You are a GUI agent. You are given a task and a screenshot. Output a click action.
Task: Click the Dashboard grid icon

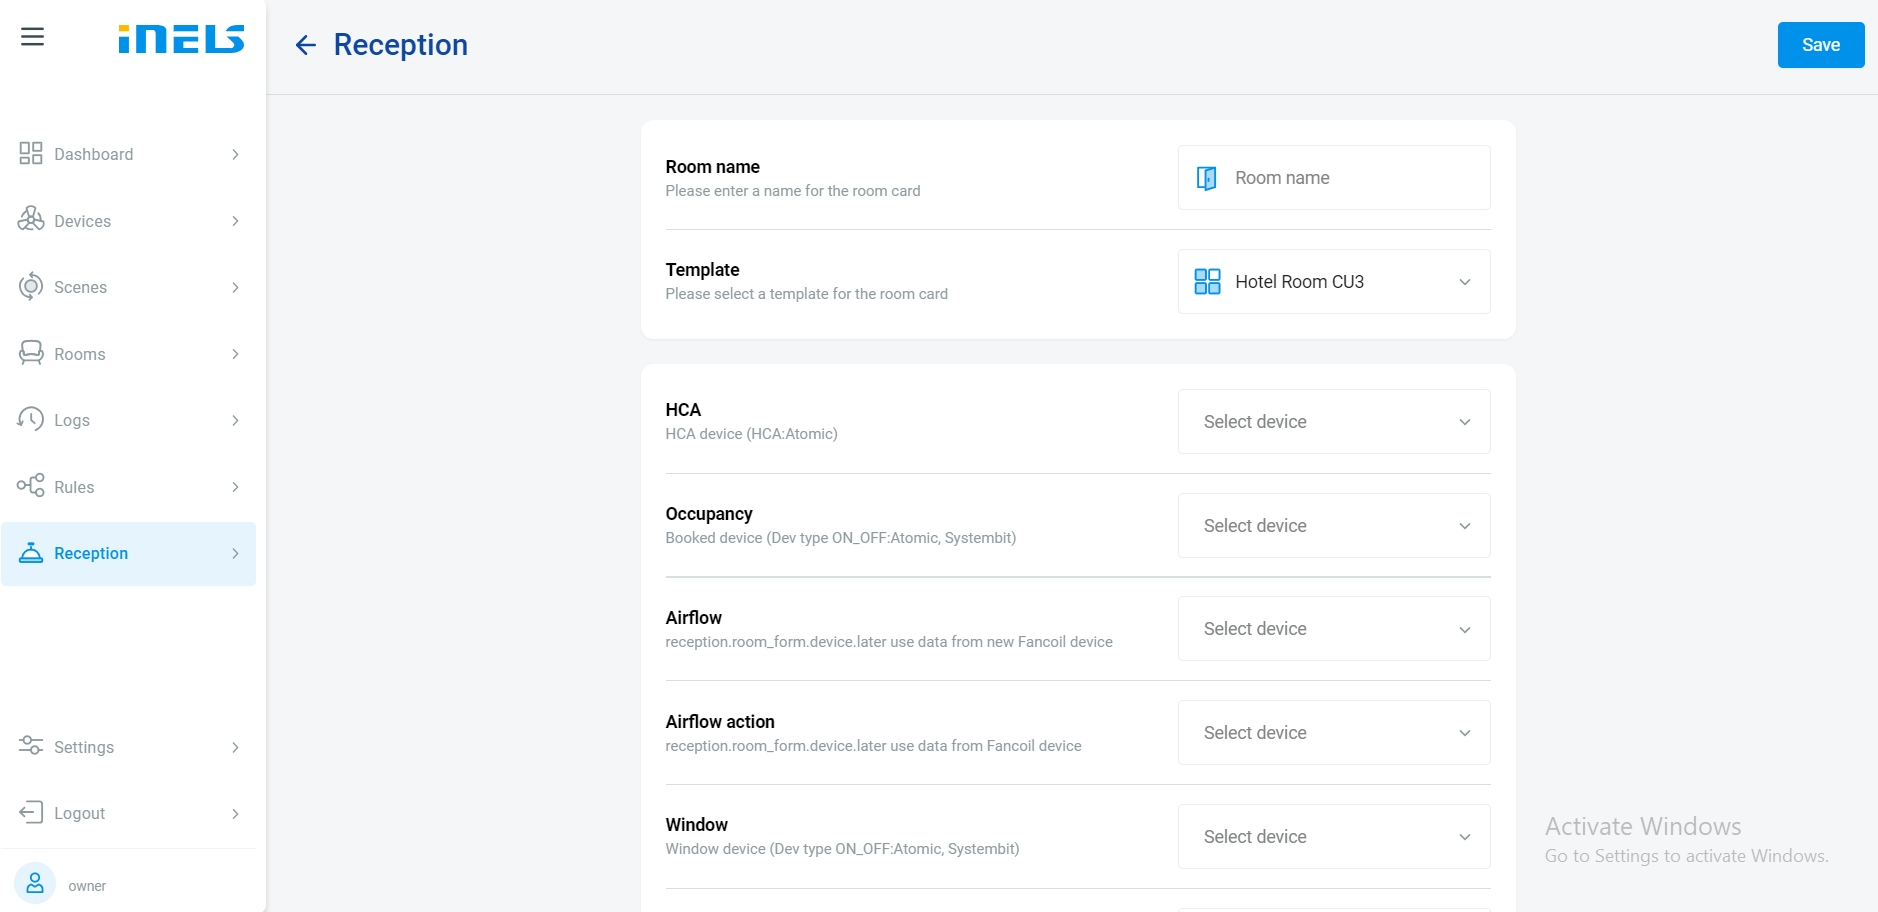(31, 153)
